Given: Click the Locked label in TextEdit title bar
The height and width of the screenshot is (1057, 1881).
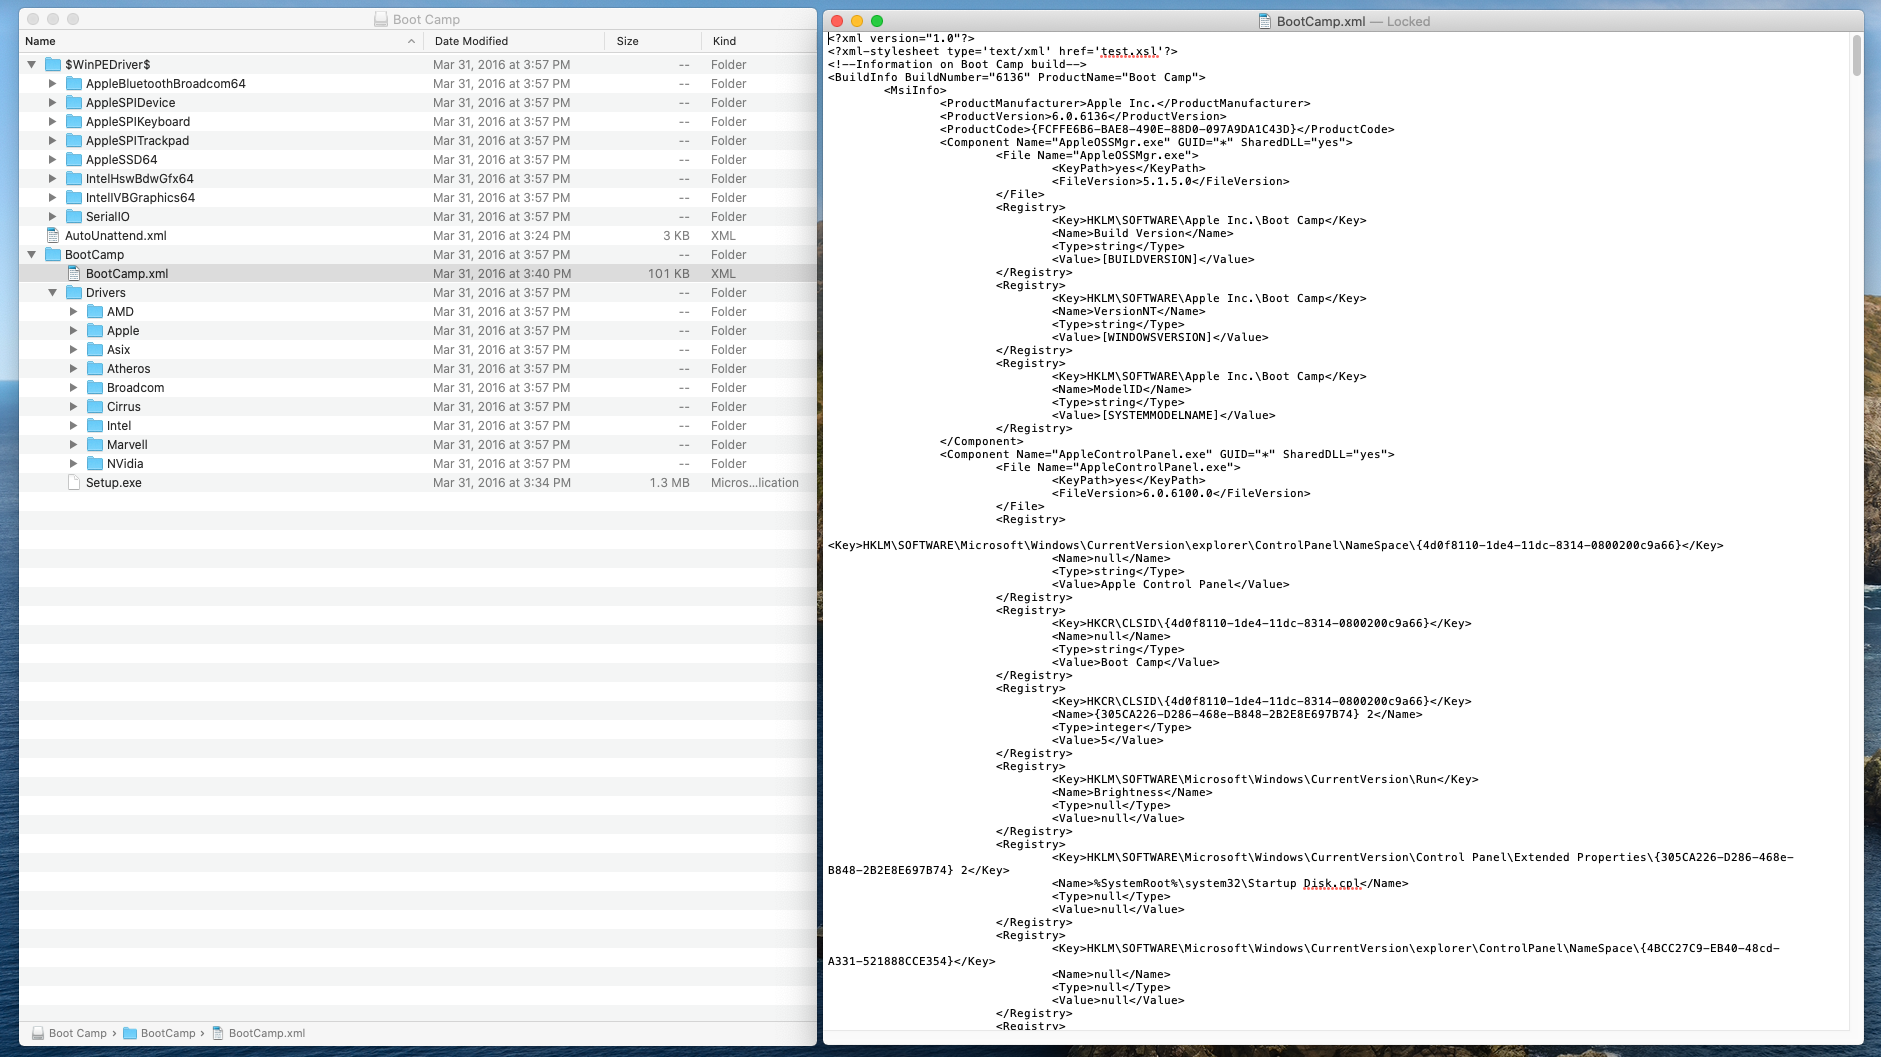Looking at the screenshot, I should [1408, 21].
